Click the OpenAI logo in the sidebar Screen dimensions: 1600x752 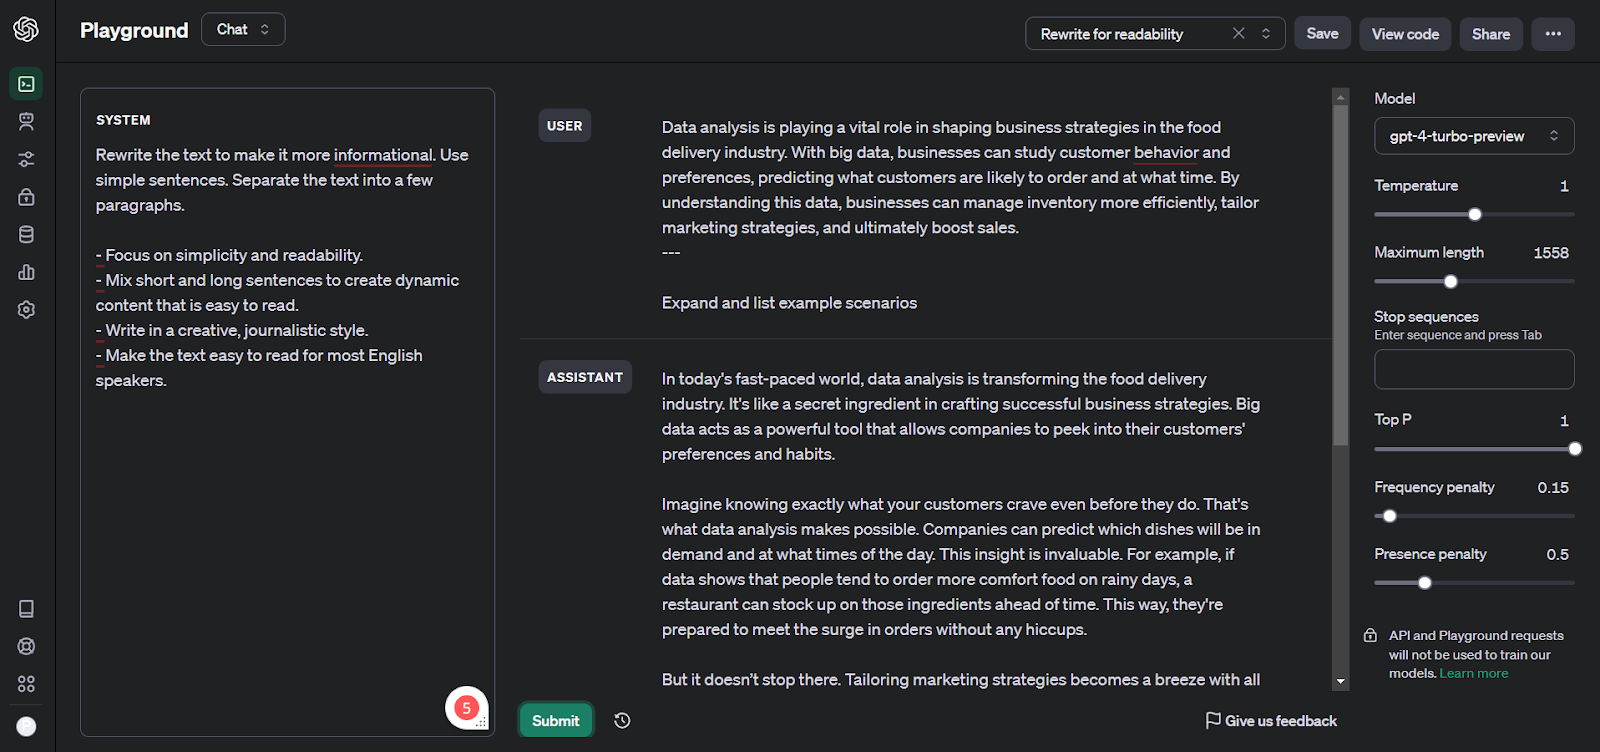click(x=26, y=29)
